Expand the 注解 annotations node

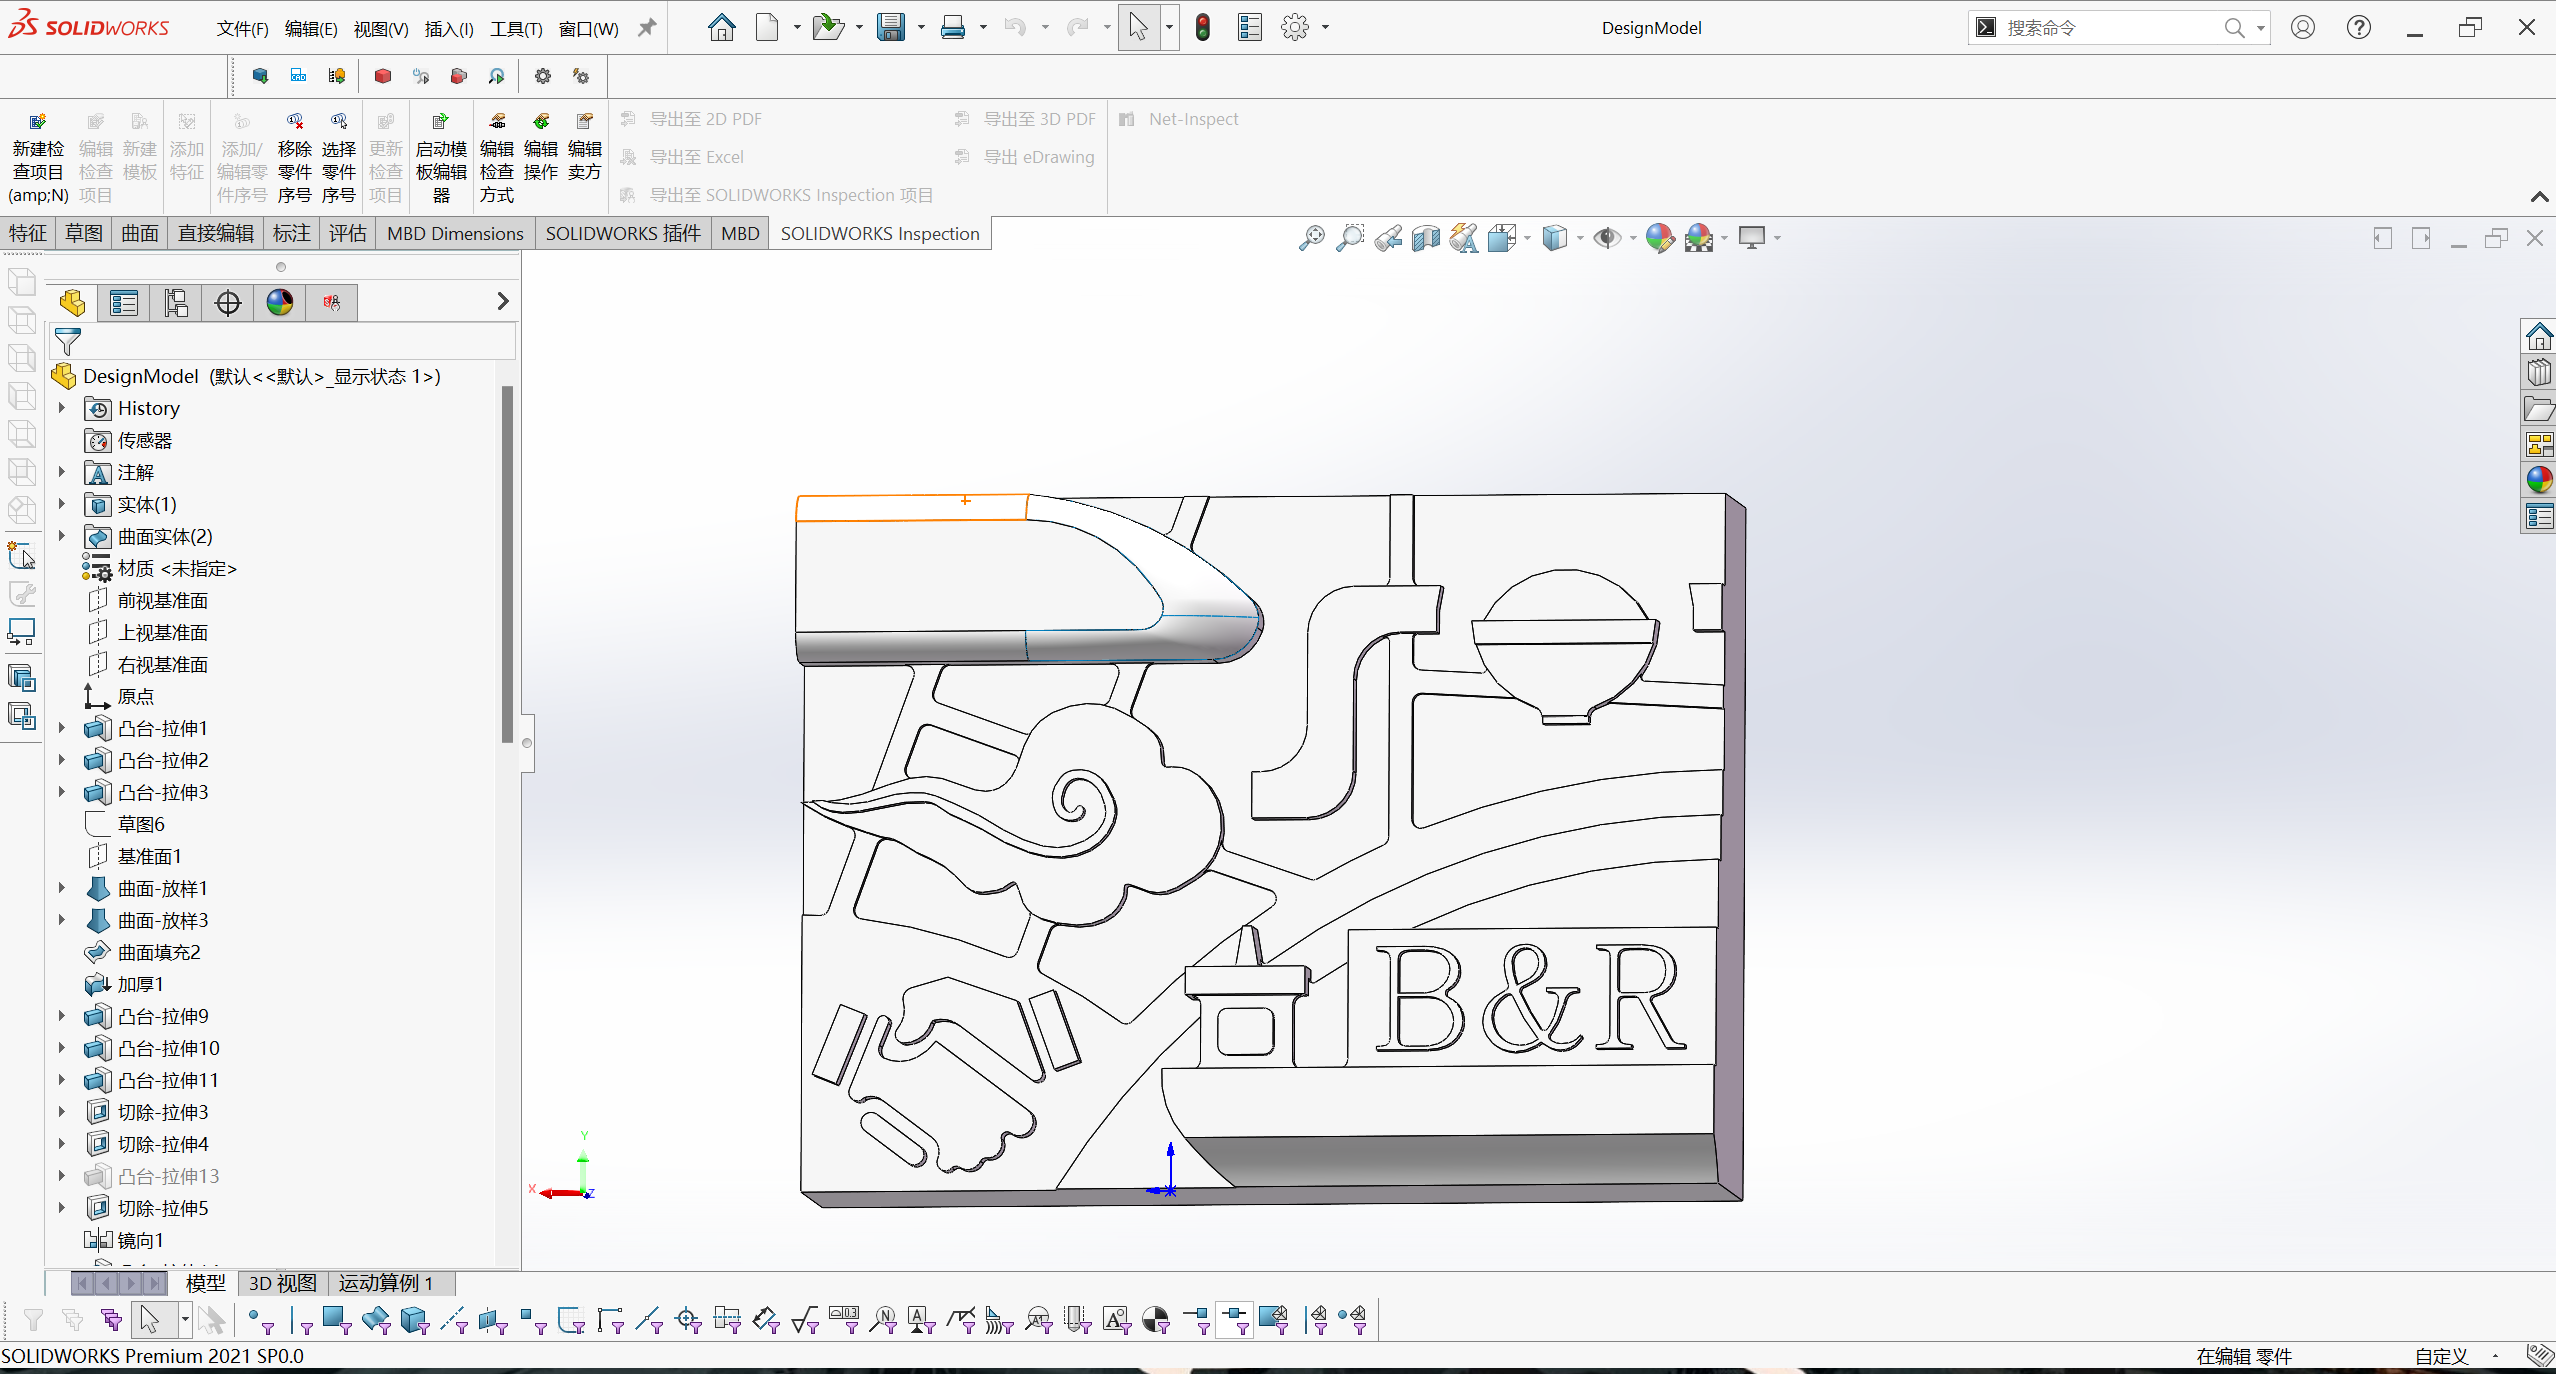tap(62, 472)
